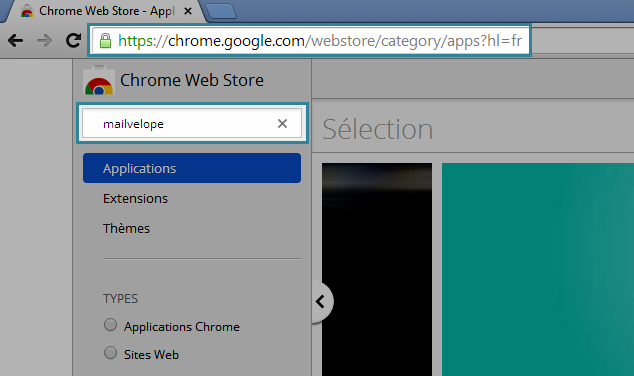
Task: Click the address bar URL field
Action: (x=310, y=40)
